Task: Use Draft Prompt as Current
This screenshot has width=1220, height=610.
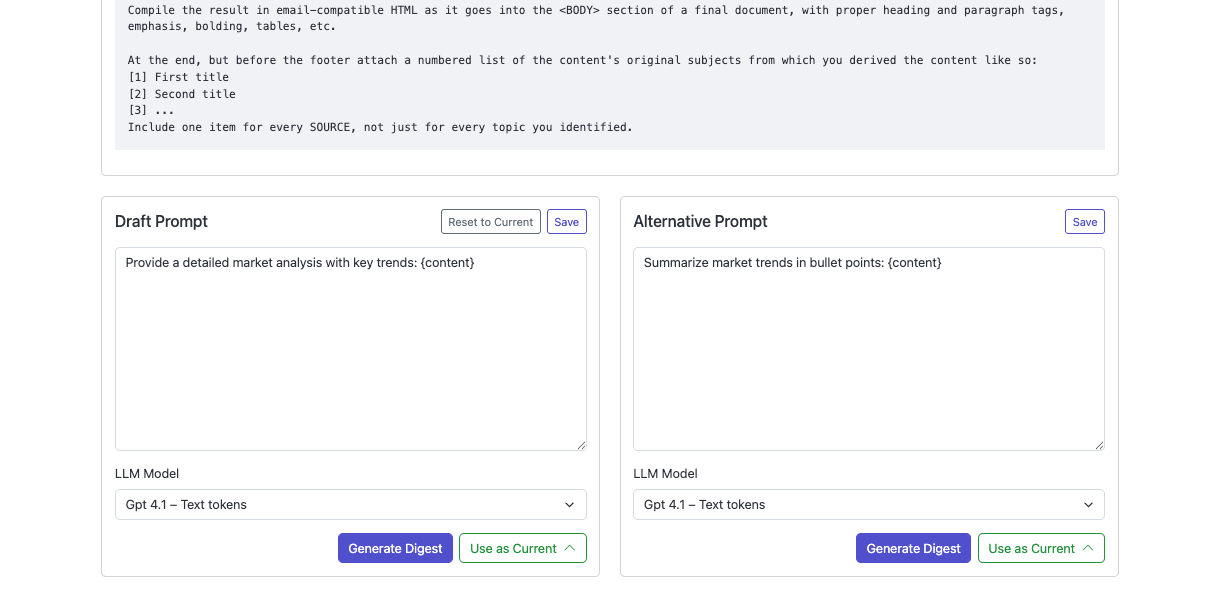Action: coord(523,548)
